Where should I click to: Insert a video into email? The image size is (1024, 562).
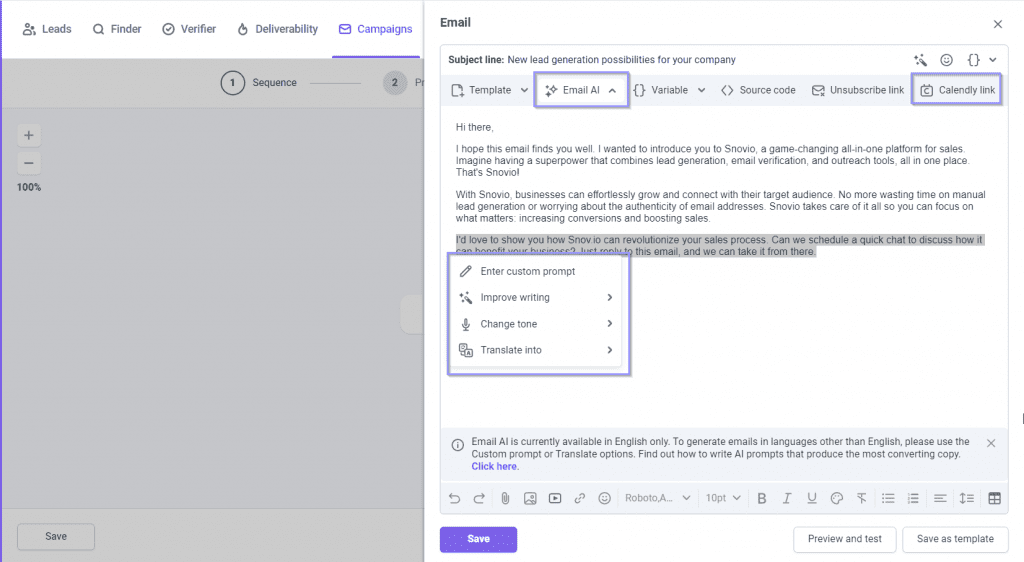(x=554, y=499)
